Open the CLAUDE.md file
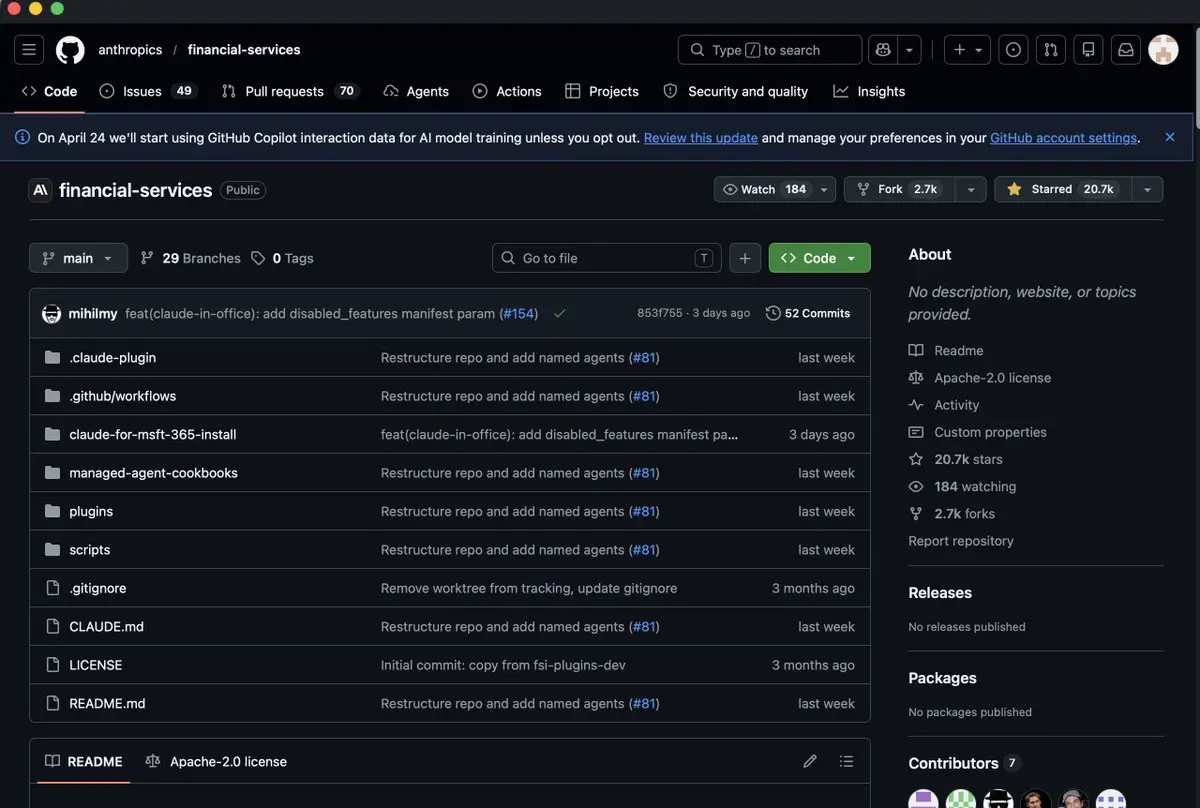This screenshot has width=1200, height=808. click(106, 627)
